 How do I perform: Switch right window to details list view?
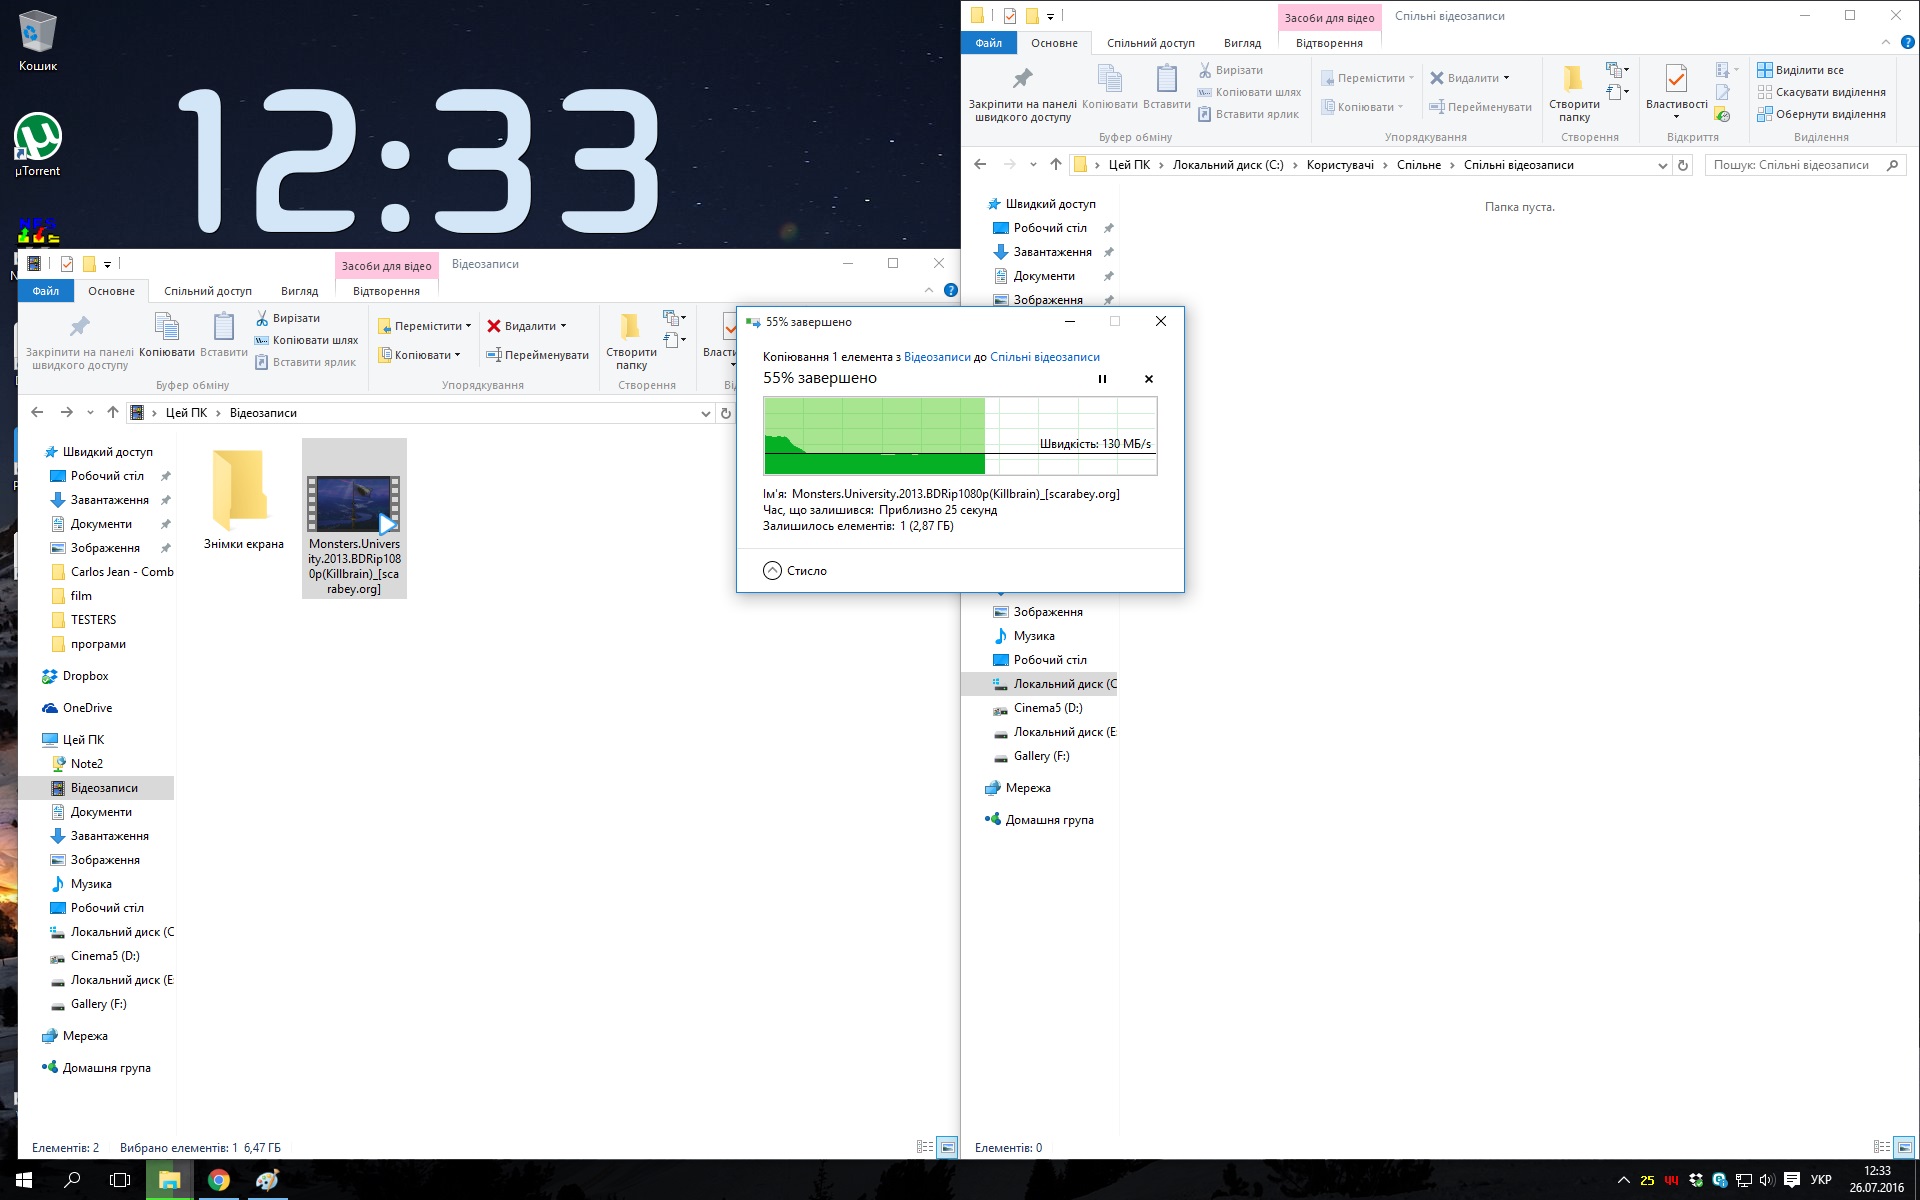click(x=1880, y=1147)
